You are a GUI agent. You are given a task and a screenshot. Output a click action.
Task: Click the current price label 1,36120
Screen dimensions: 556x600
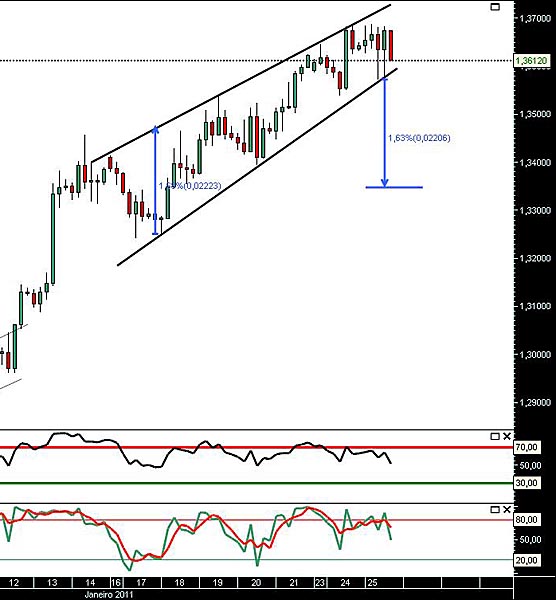[531, 60]
